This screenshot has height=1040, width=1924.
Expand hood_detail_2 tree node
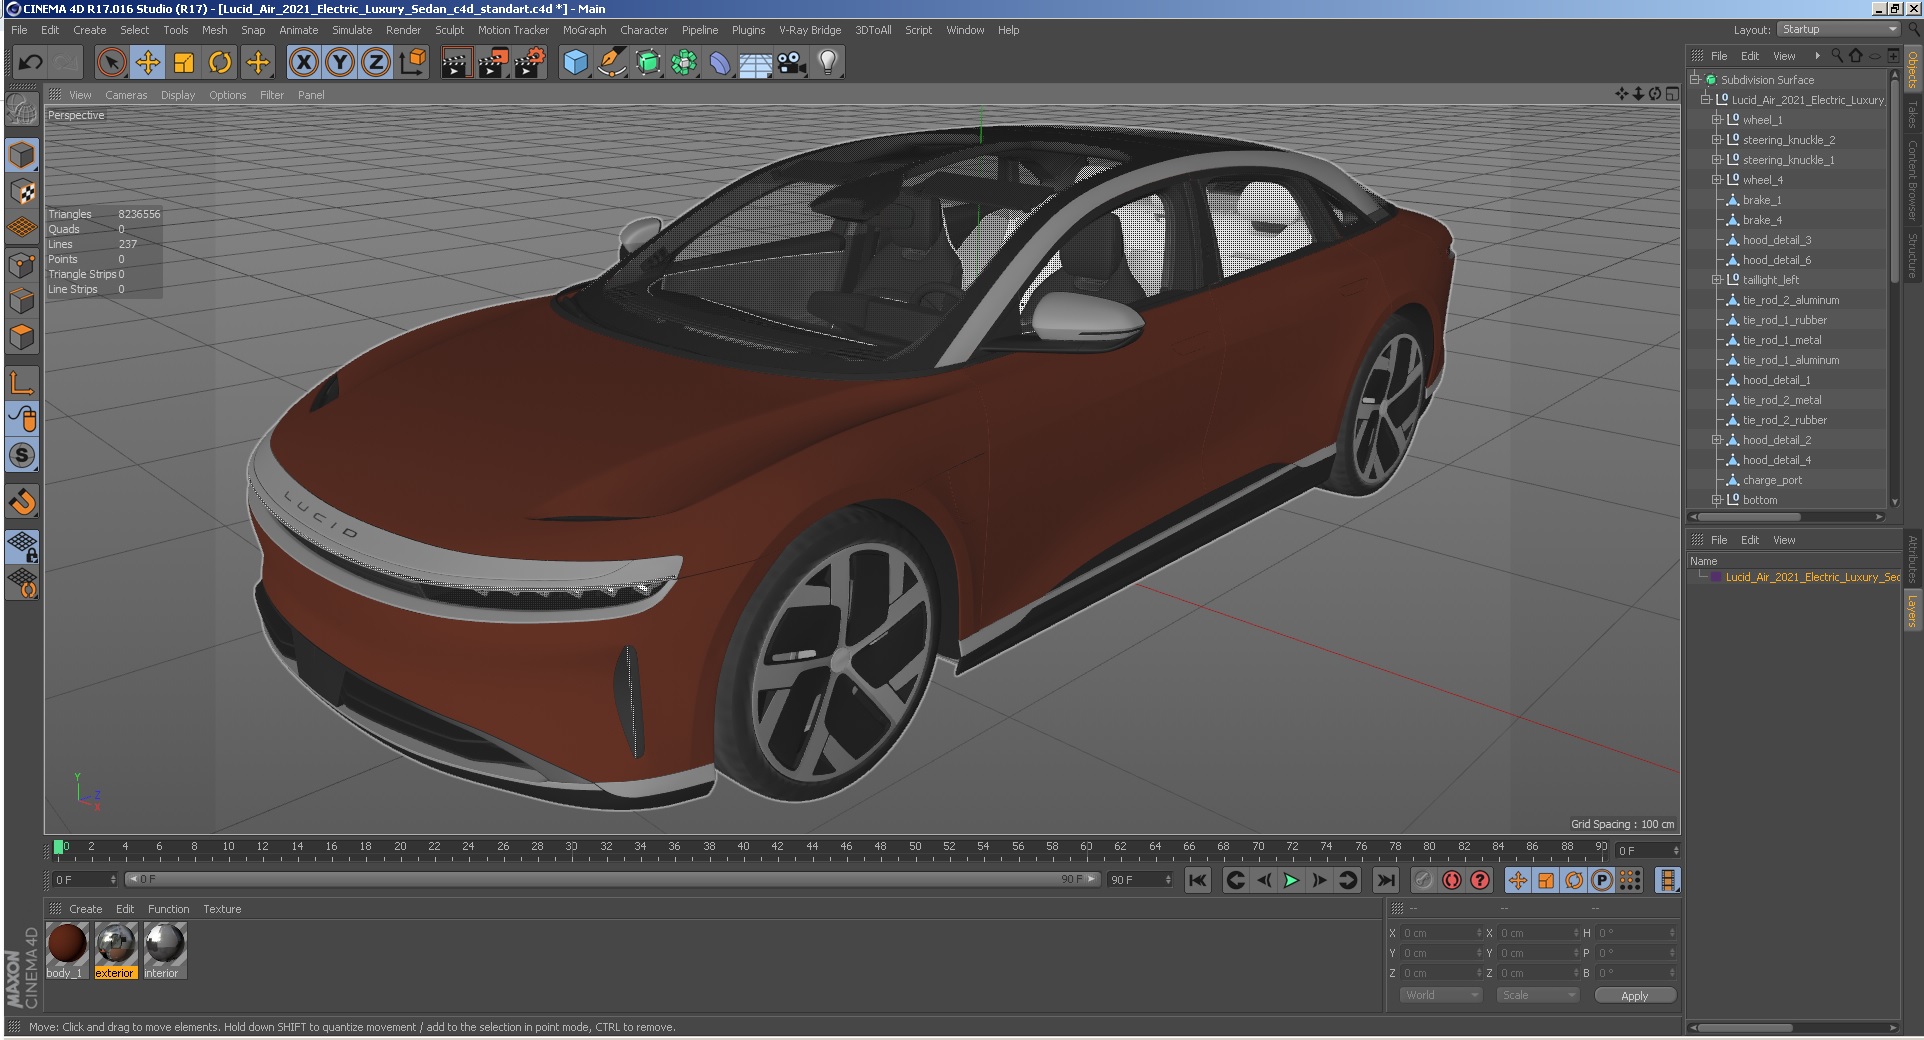[x=1716, y=440]
